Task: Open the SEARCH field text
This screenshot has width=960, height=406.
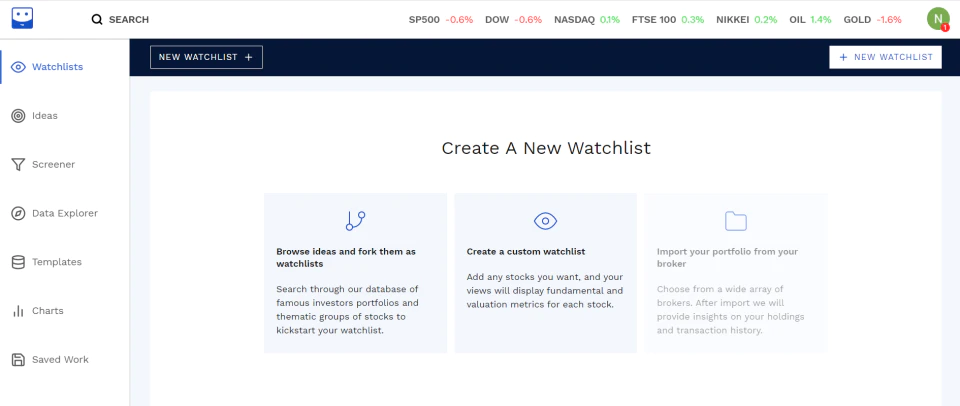Action: pos(129,20)
